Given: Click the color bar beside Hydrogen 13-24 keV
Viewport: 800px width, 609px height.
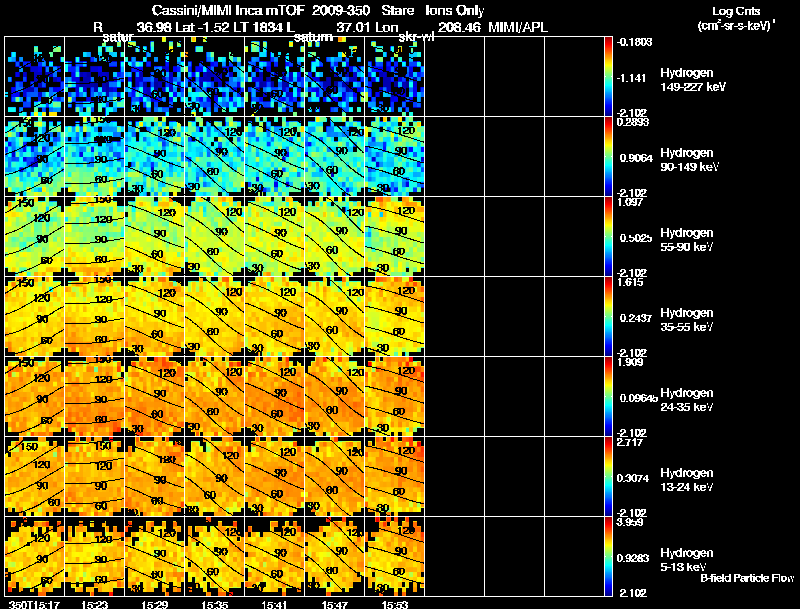Looking at the screenshot, I should pos(608,477).
